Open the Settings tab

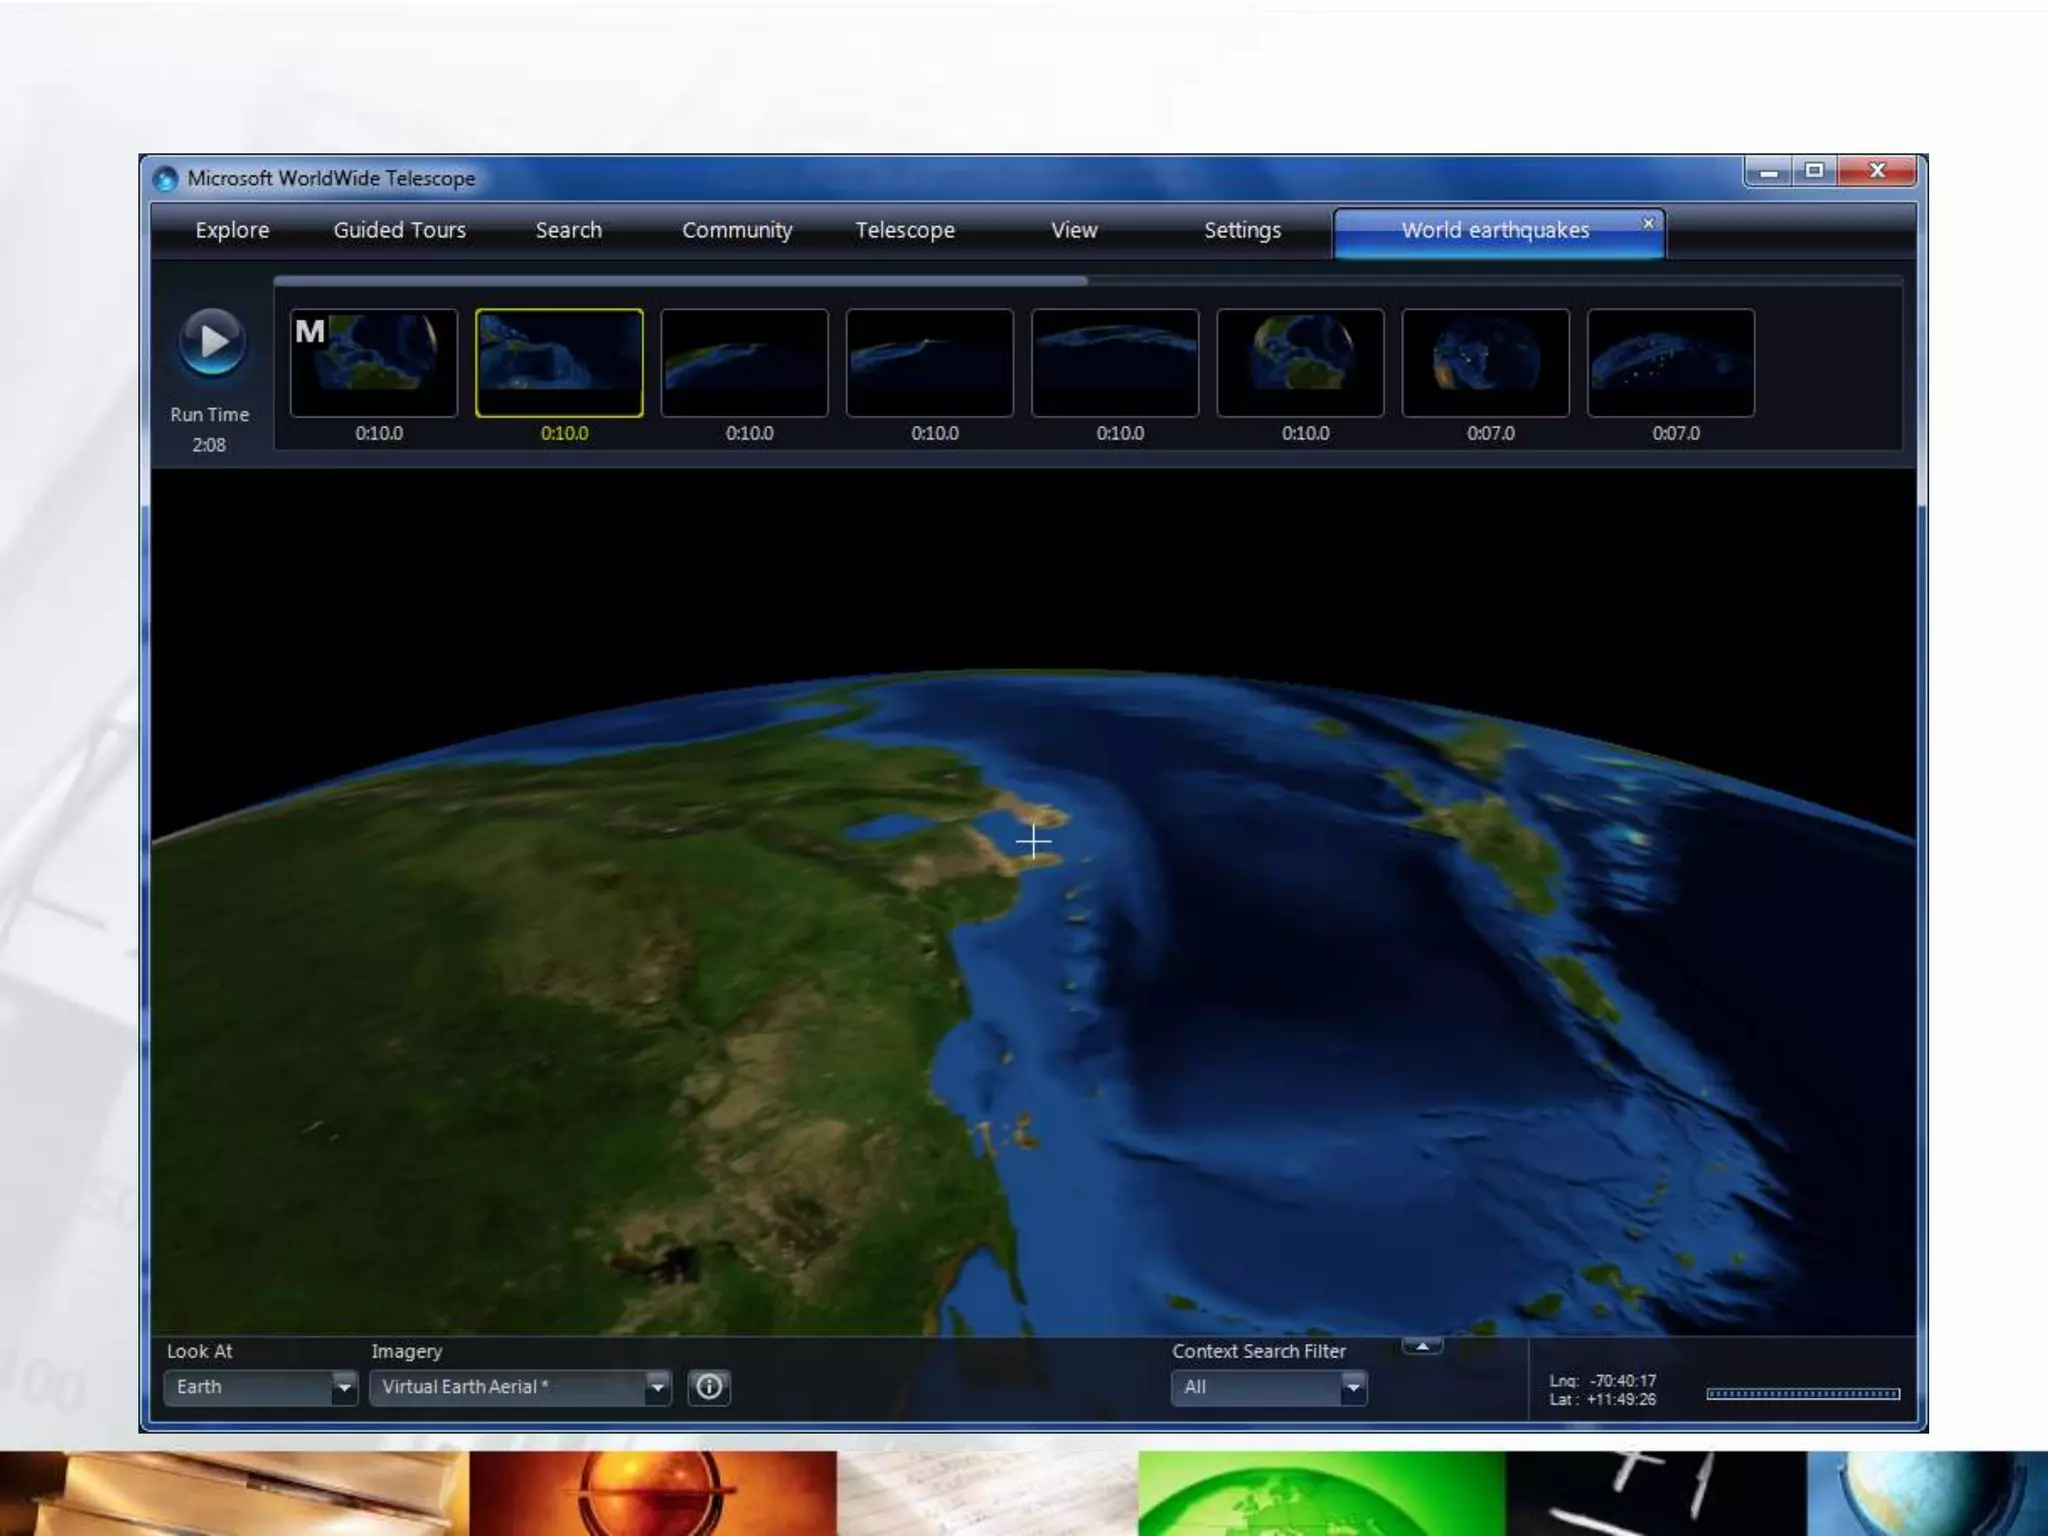pyautogui.click(x=1242, y=230)
